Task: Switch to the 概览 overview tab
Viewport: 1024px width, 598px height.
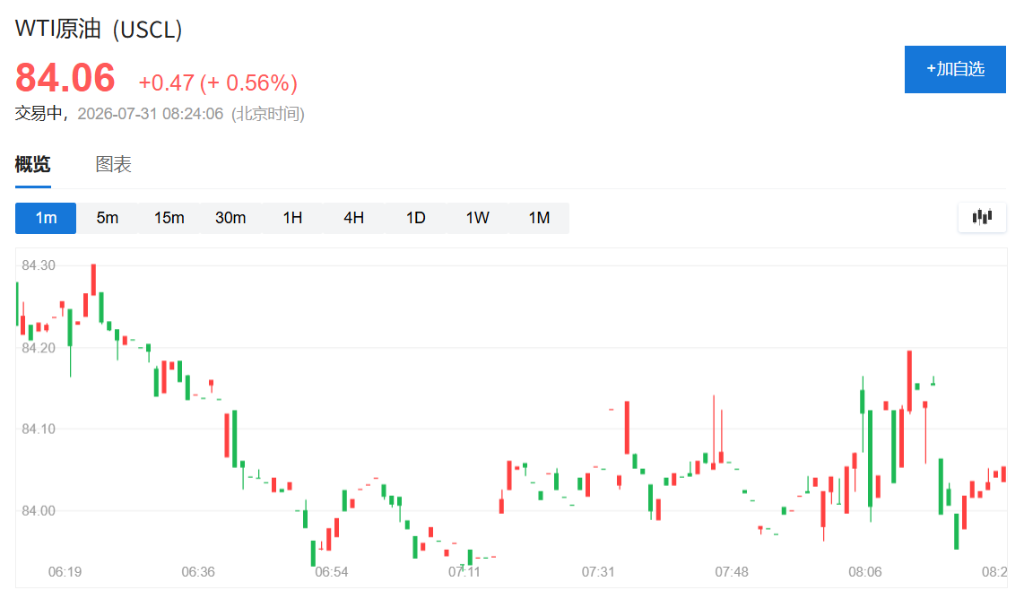Action: (33, 165)
